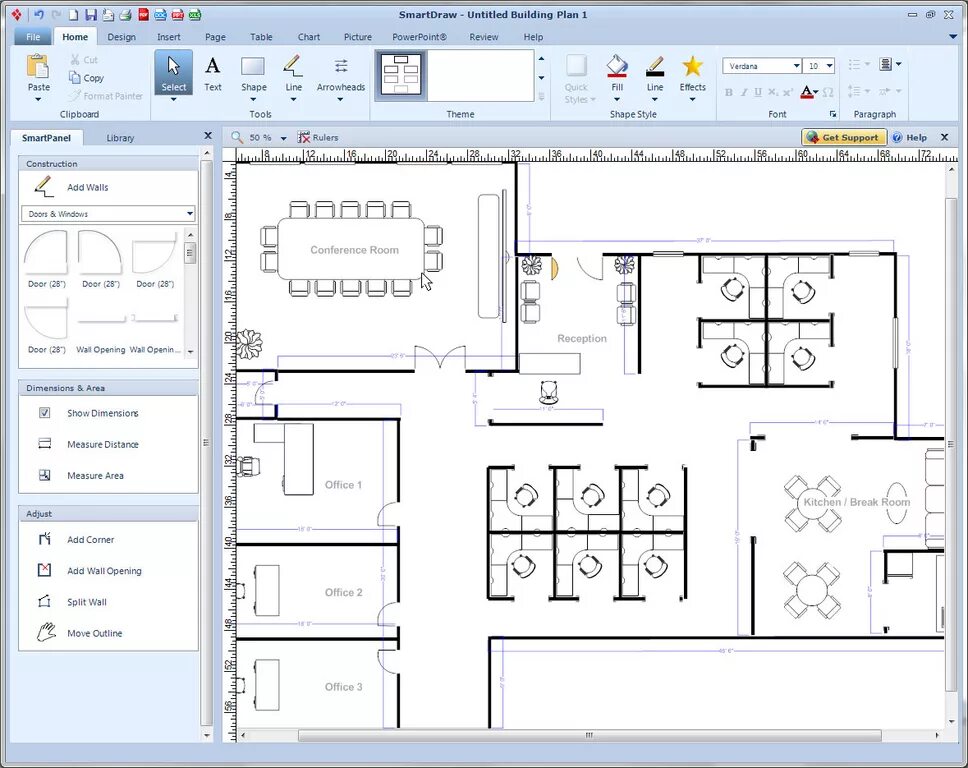968x768 pixels.
Task: Choose the Text tool
Action: (213, 73)
